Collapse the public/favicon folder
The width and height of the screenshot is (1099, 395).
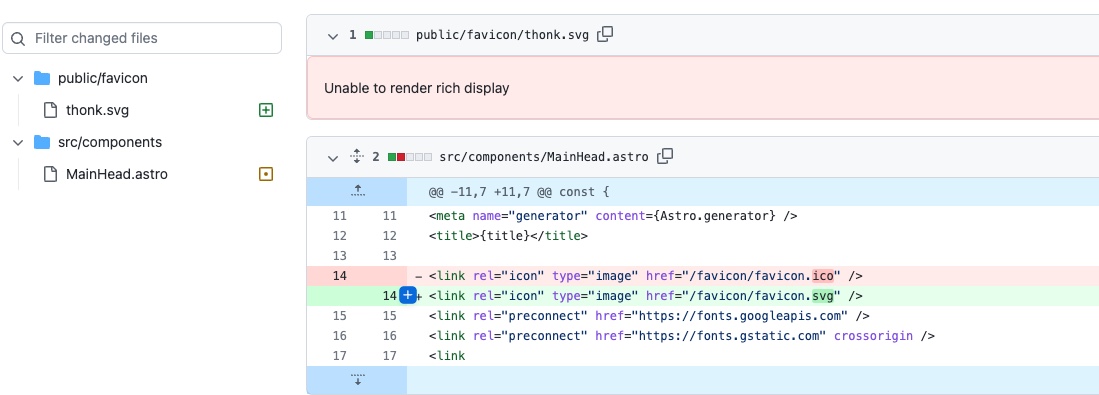click(18, 78)
